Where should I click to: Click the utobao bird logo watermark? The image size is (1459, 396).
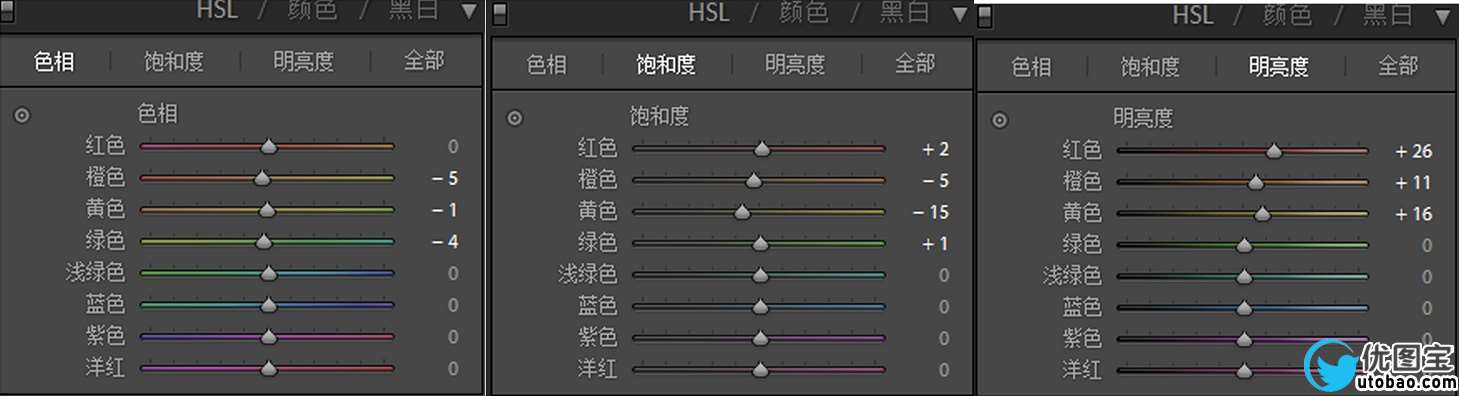[x=1331, y=366]
